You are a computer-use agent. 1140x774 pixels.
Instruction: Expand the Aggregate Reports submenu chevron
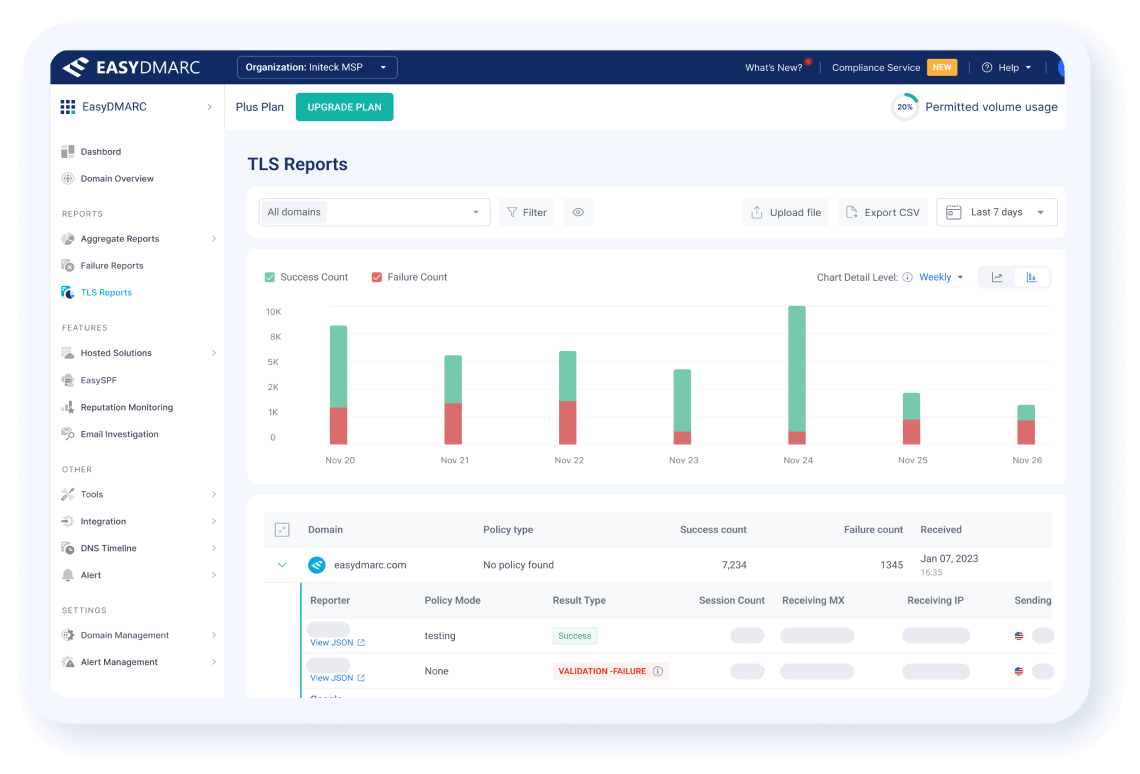click(x=214, y=238)
